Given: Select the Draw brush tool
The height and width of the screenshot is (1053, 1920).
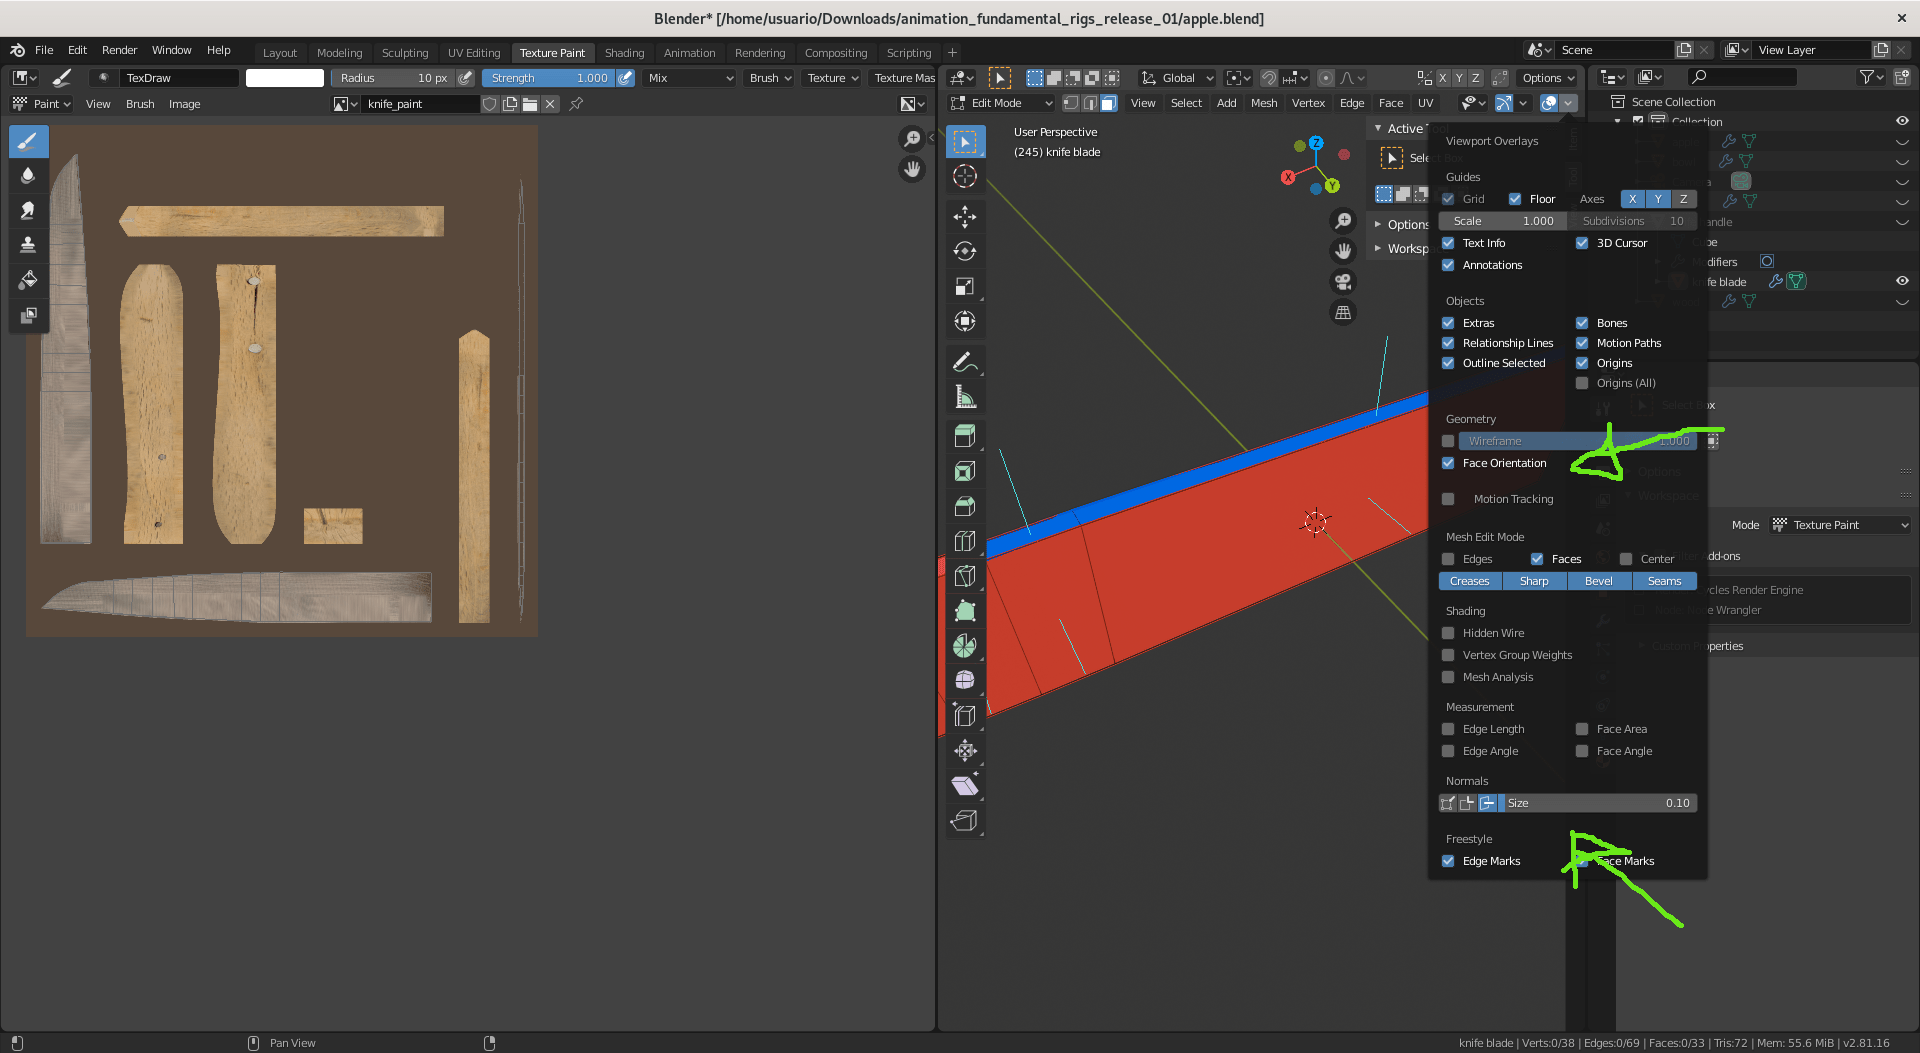Looking at the screenshot, I should pos(28,141).
